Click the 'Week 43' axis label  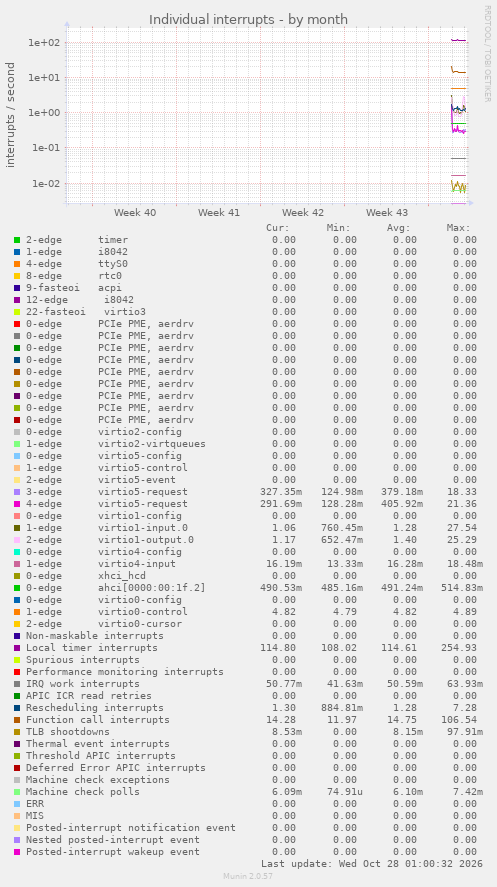pos(387,213)
